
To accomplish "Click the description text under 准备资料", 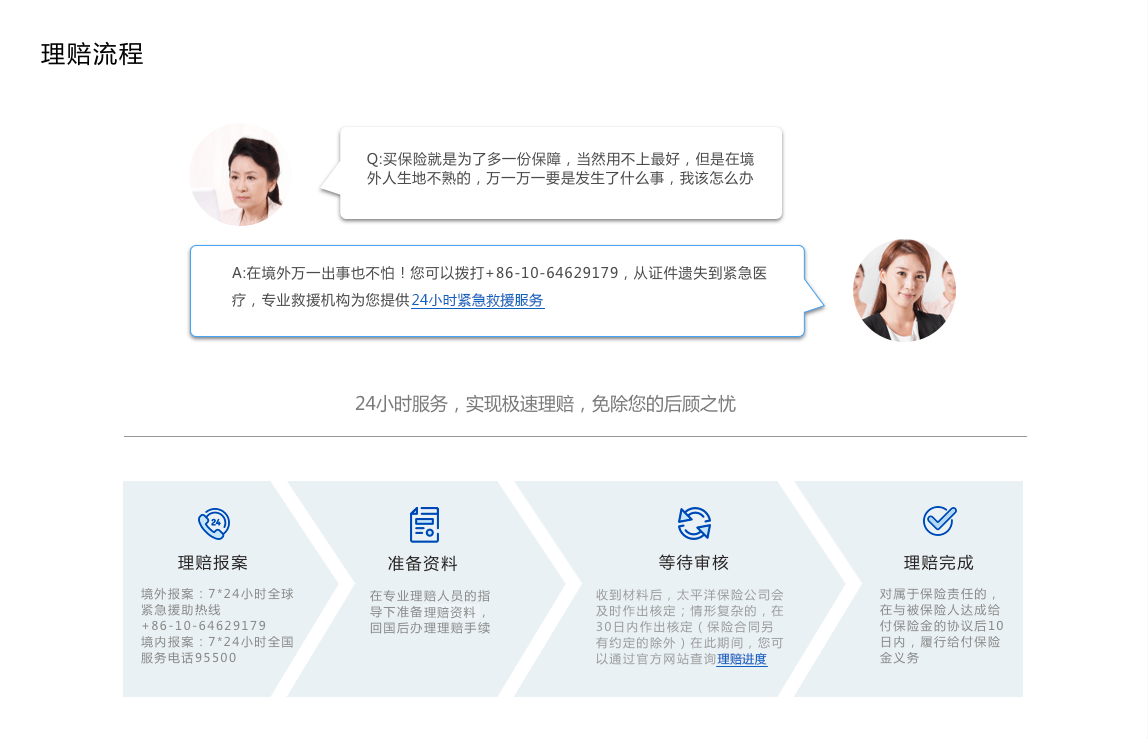I will 429,612.
